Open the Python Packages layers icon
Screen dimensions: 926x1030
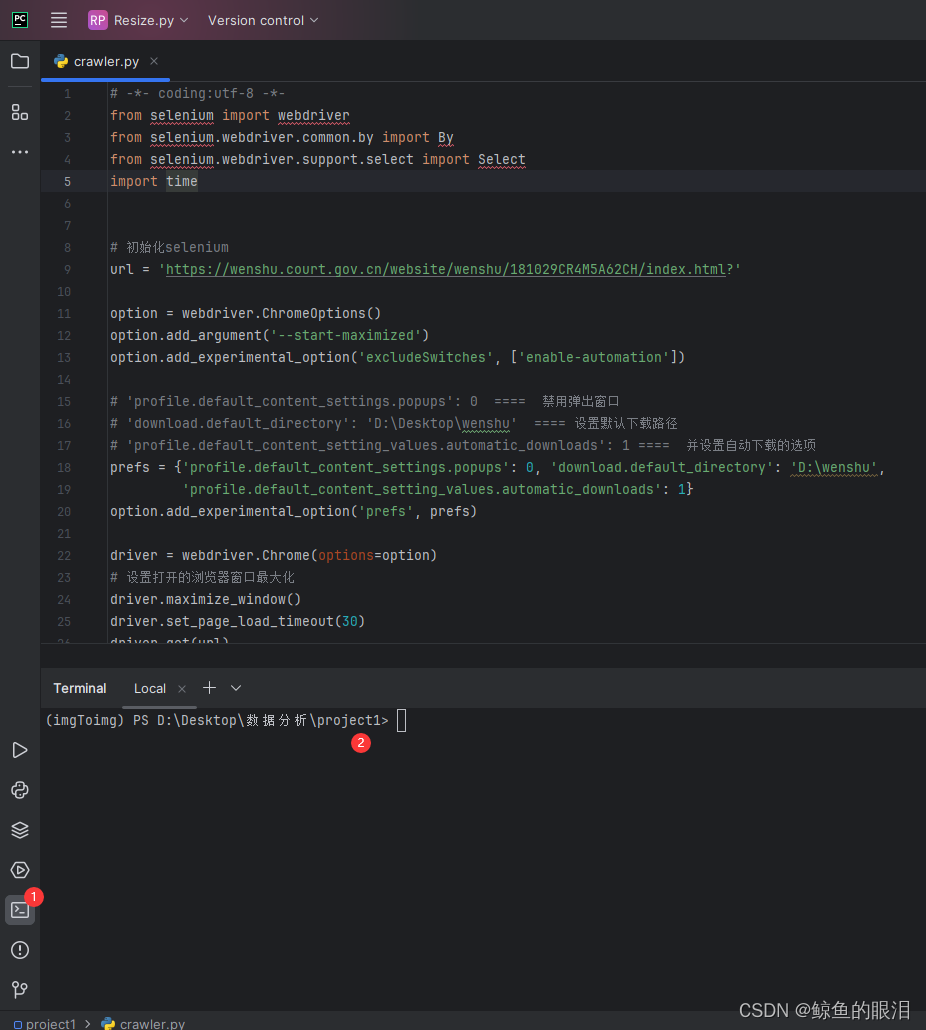pos(20,830)
